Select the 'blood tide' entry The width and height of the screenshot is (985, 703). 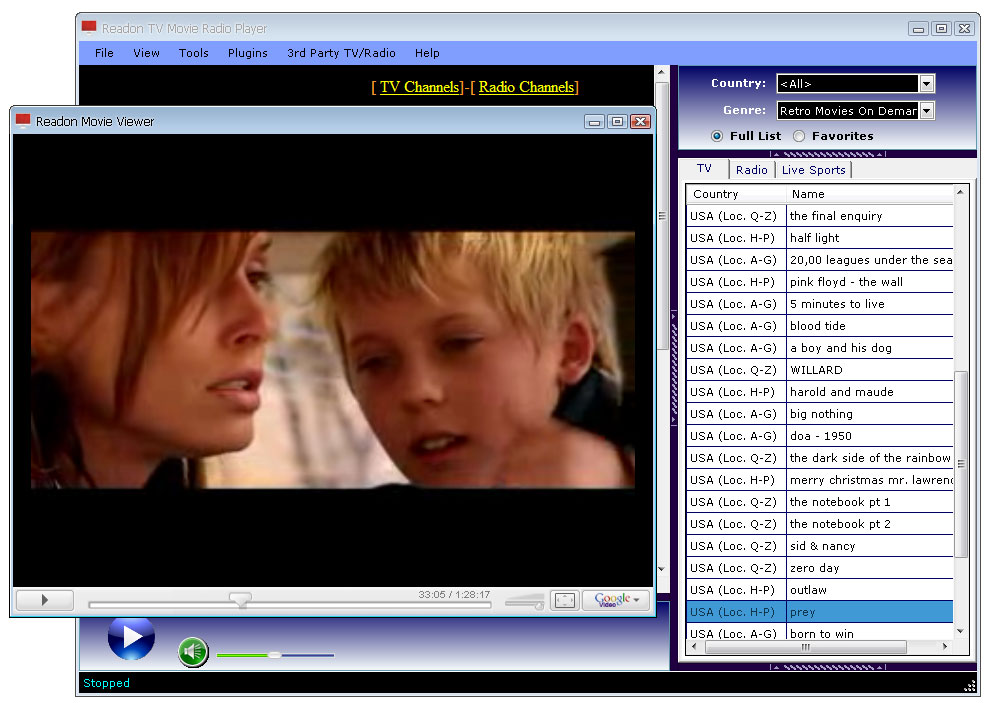(820, 326)
